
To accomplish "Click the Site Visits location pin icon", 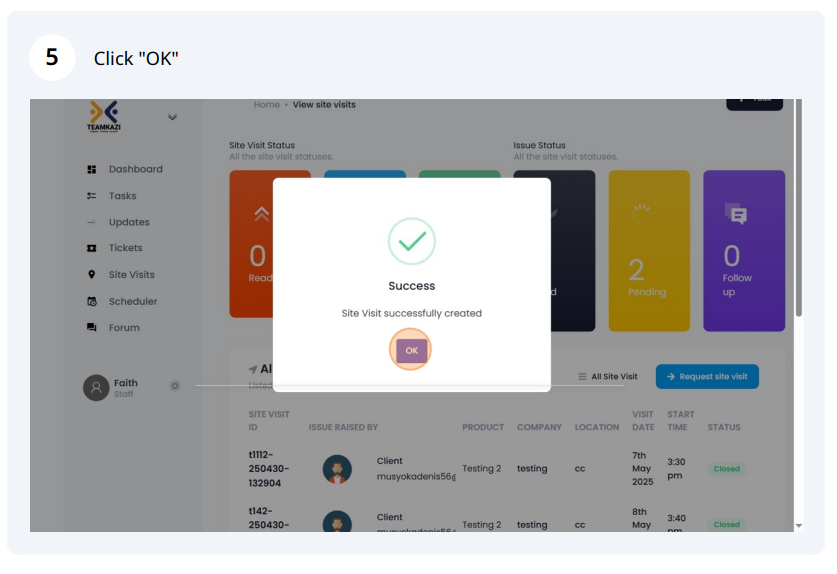I will click(x=92, y=274).
